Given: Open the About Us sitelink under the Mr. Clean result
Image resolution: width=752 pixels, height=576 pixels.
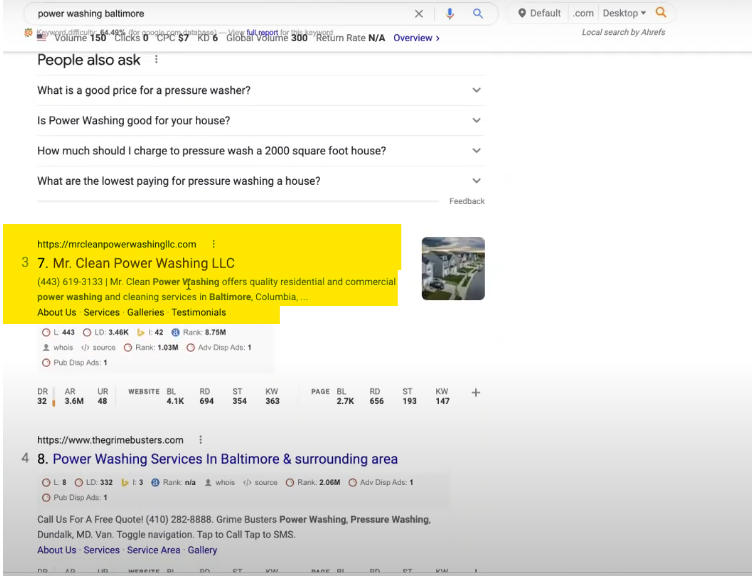Looking at the screenshot, I should pyautogui.click(x=57, y=312).
